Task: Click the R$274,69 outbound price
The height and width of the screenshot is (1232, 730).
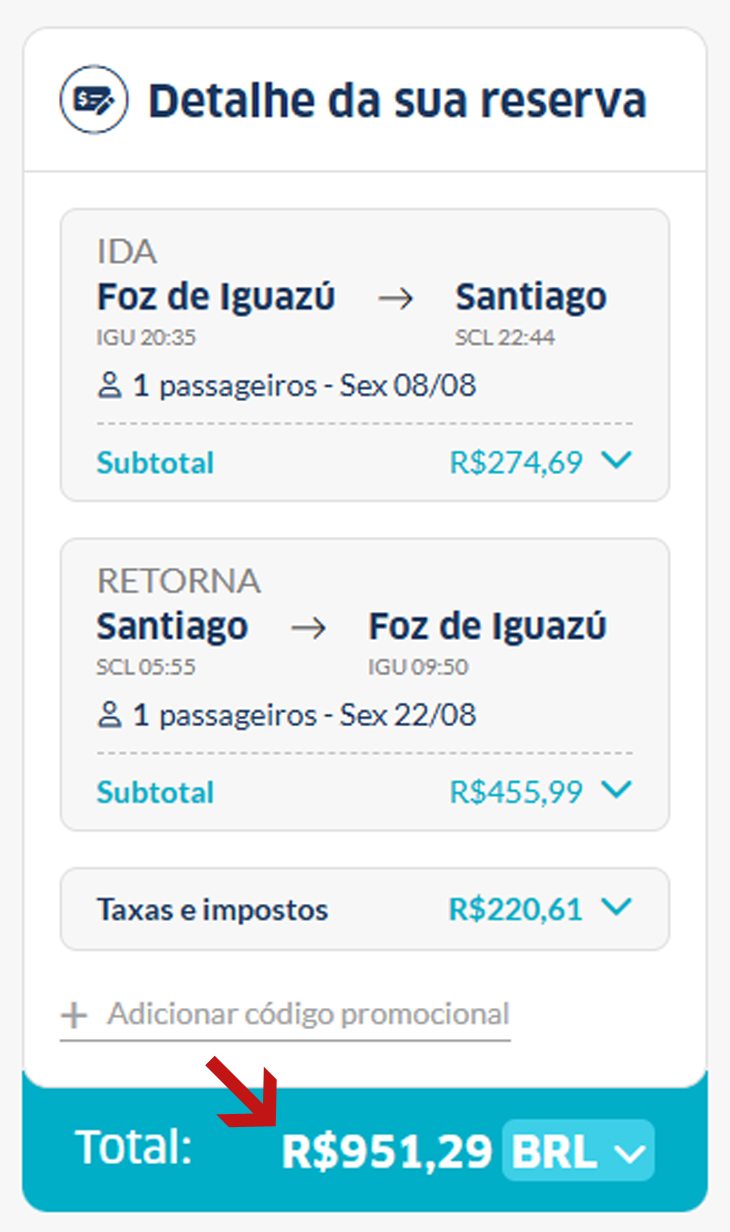Action: 516,463
